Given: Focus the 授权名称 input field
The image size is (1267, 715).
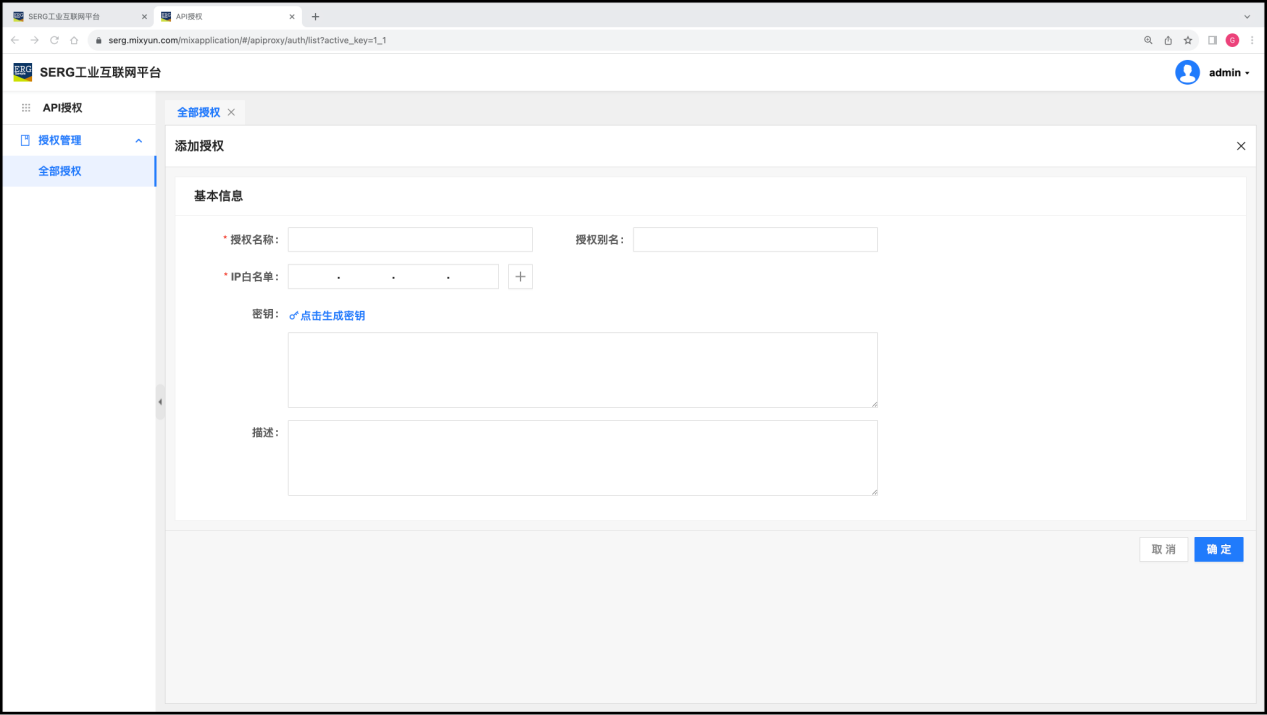Looking at the screenshot, I should (x=410, y=240).
